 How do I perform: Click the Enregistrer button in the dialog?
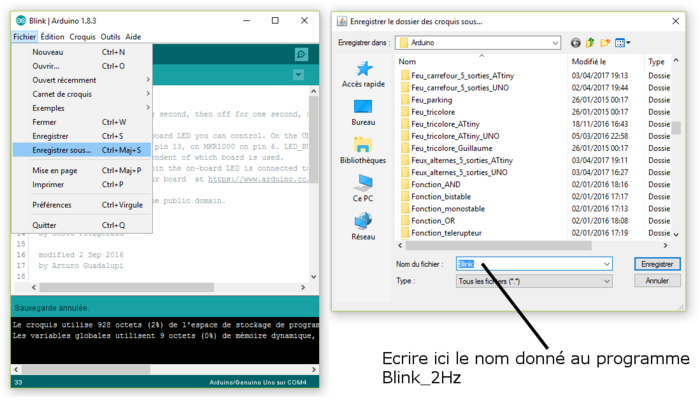coord(657,264)
